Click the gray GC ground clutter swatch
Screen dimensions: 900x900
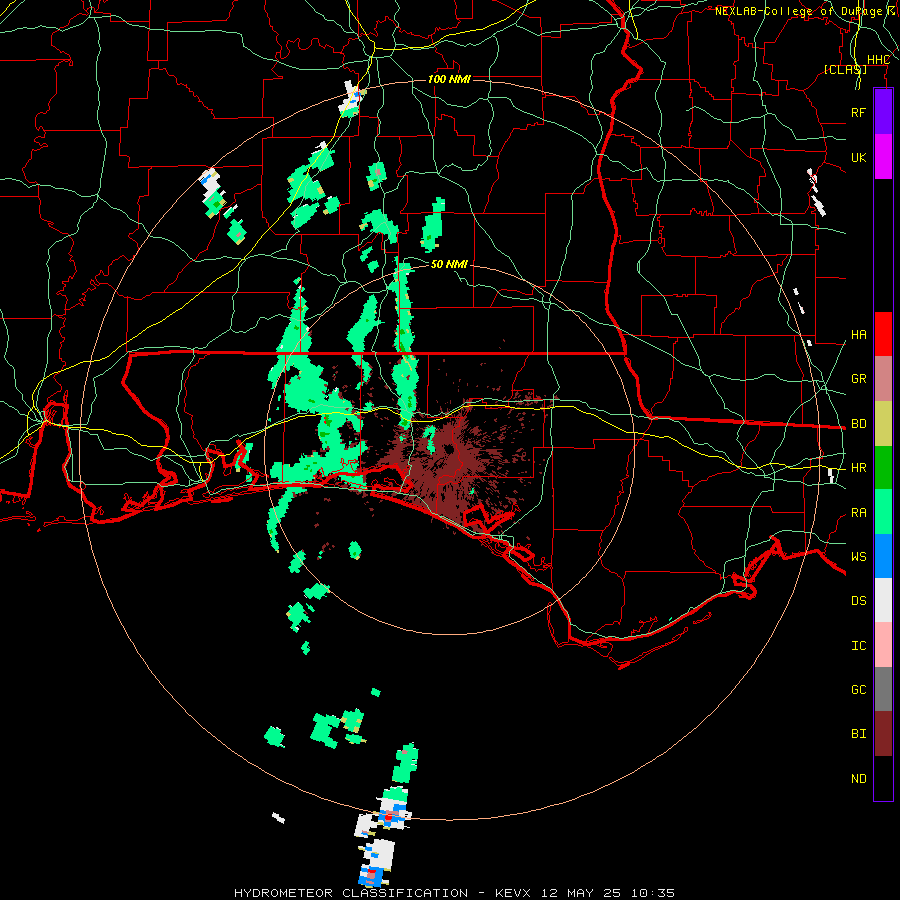point(883,689)
